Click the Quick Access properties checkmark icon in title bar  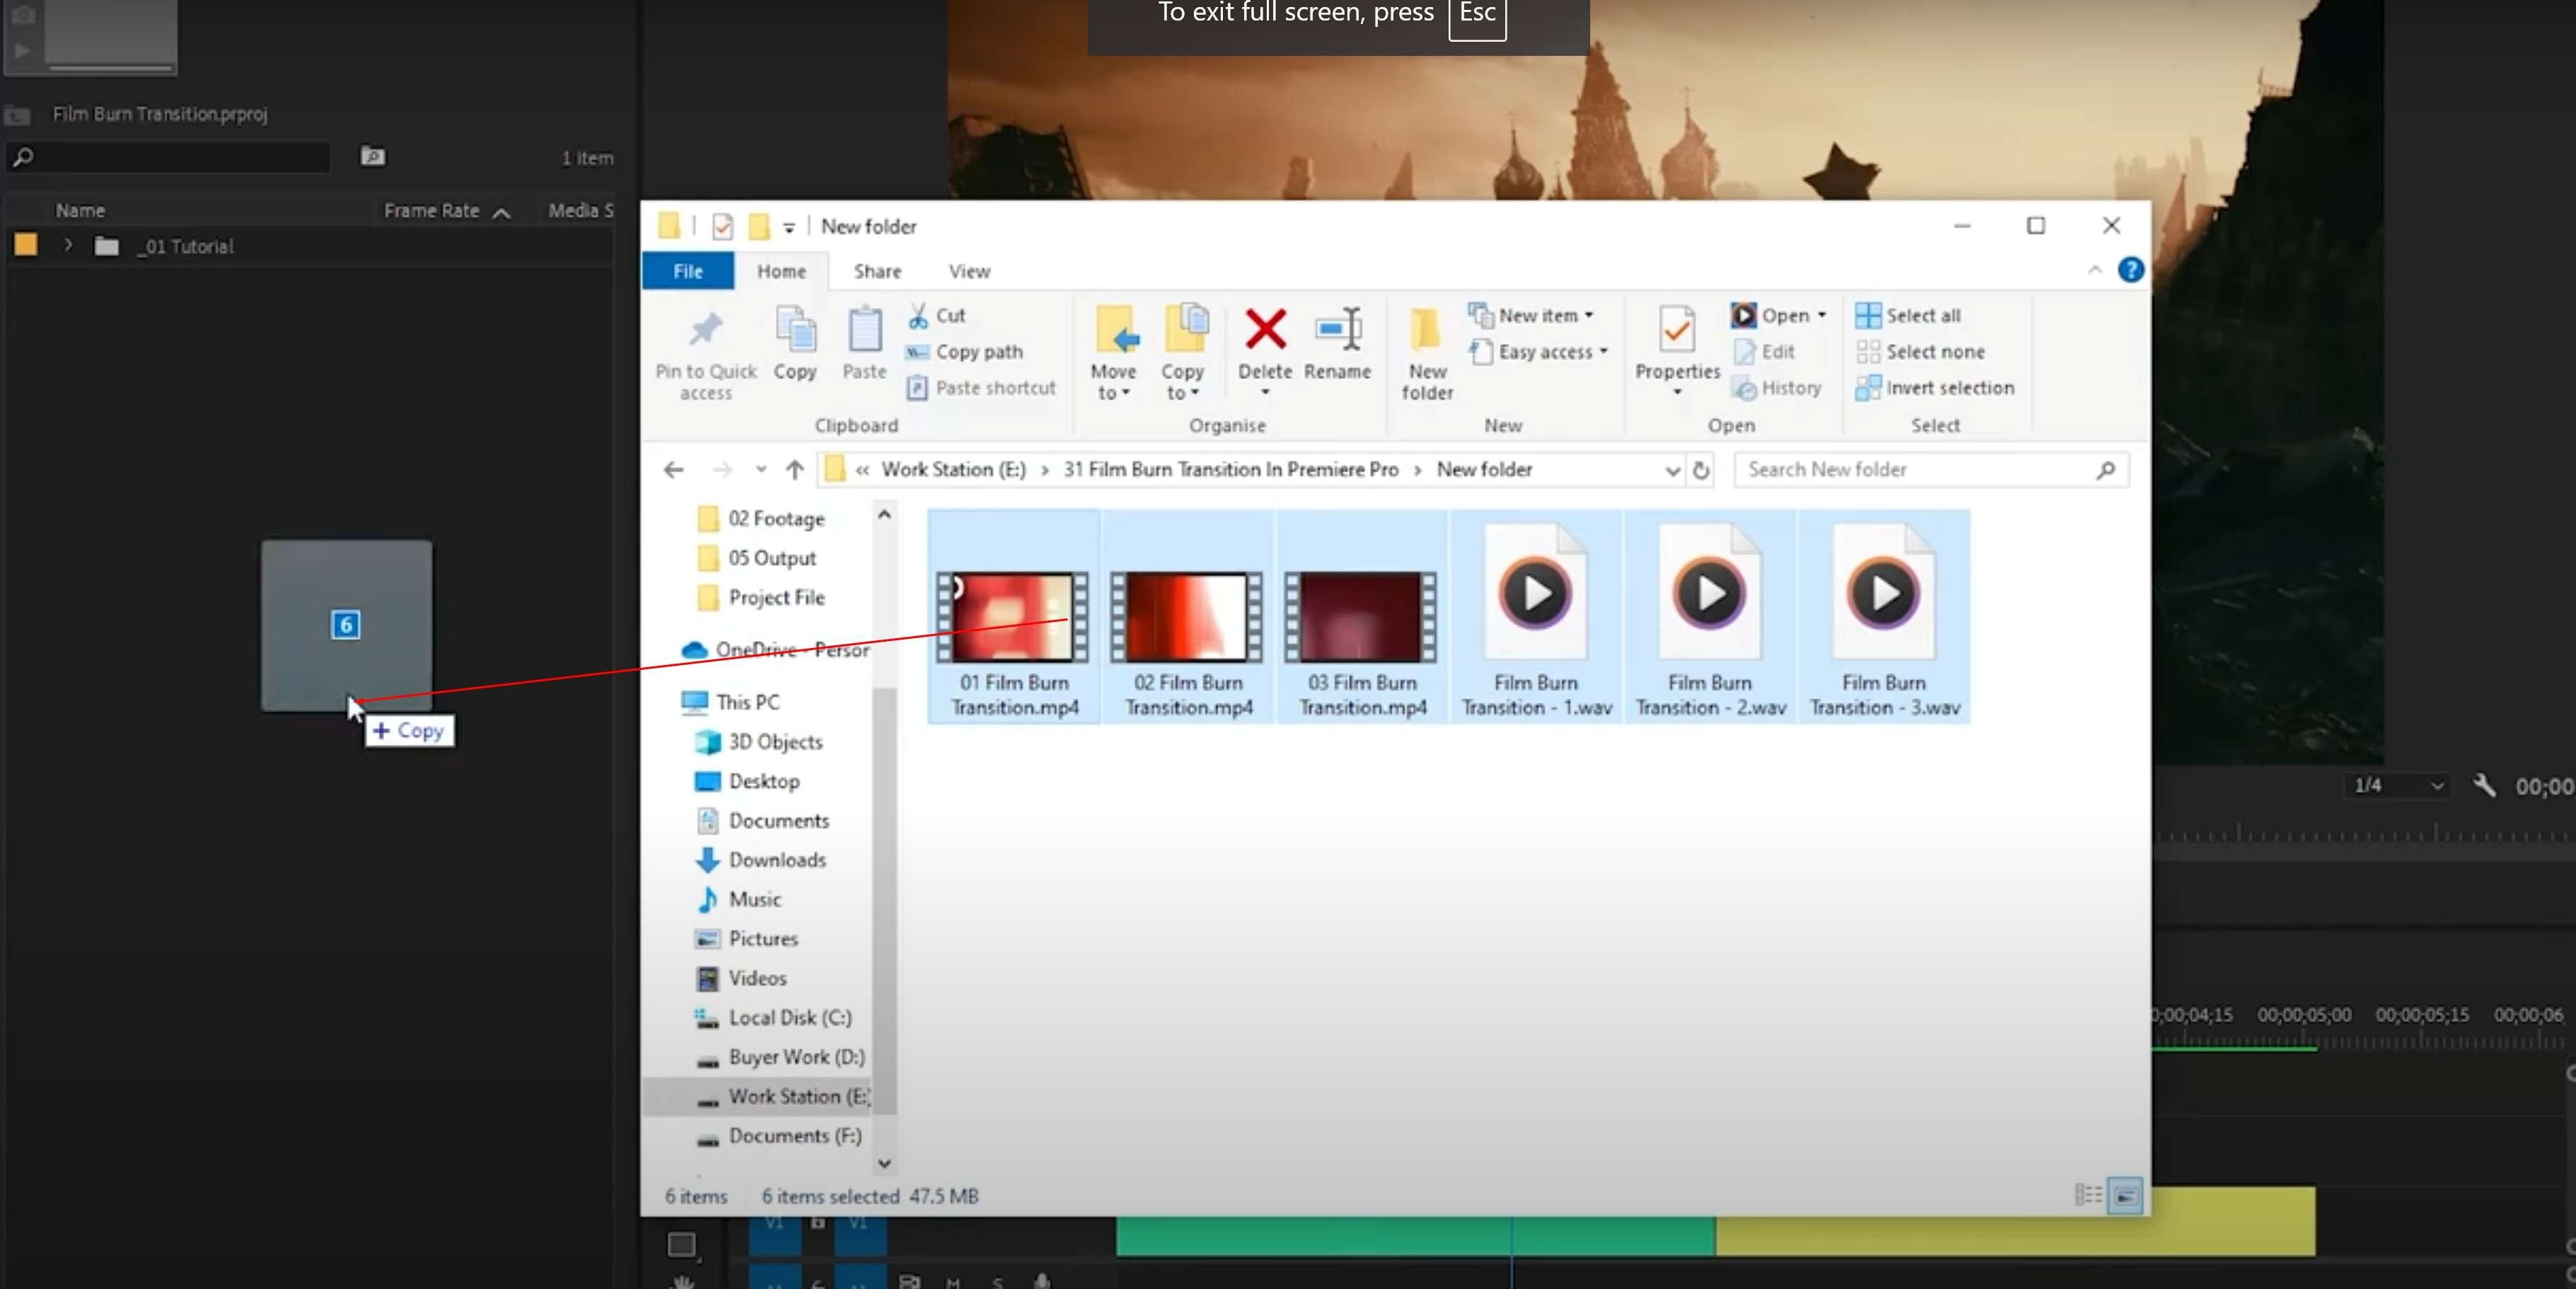point(722,227)
